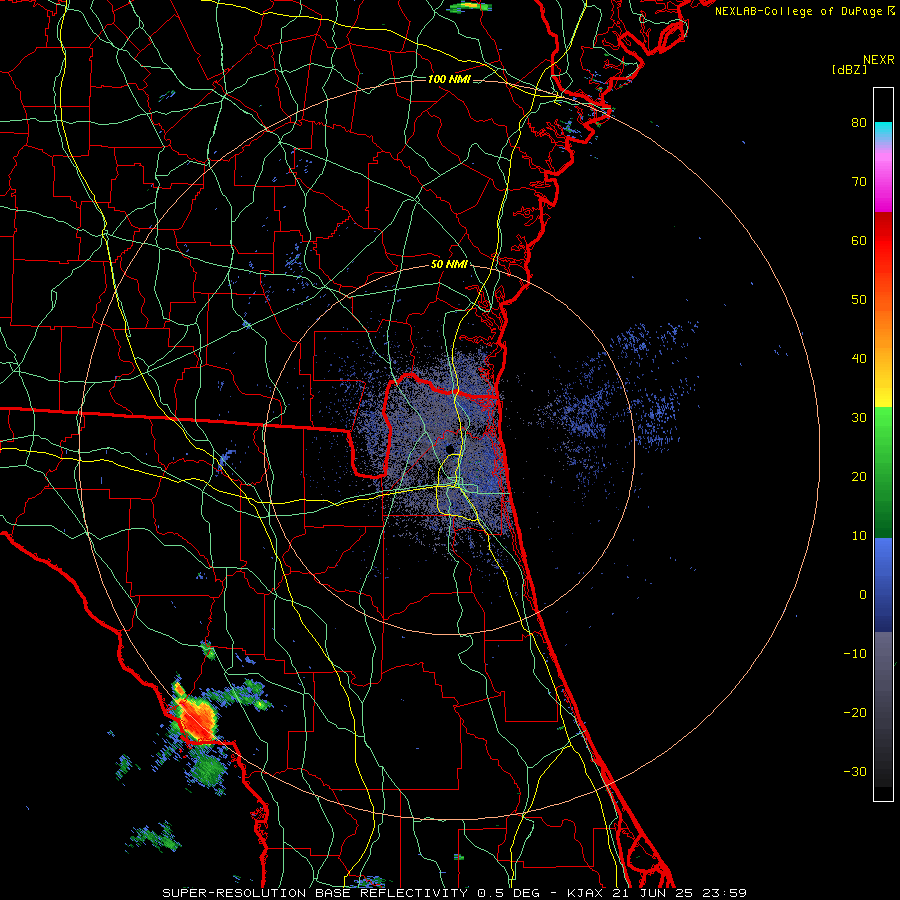The height and width of the screenshot is (900, 900).
Task: Click the 80 value on the dBZ scale
Action: tap(859, 123)
